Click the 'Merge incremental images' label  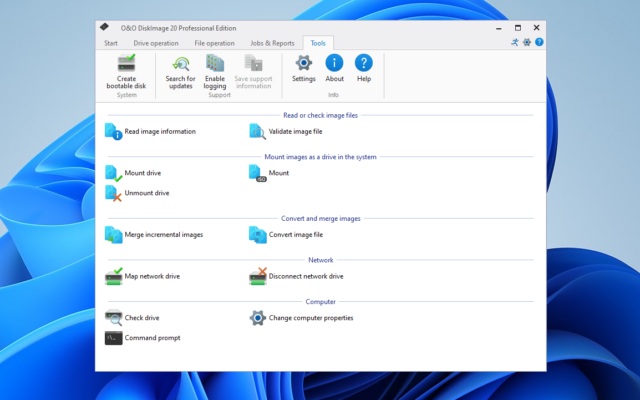[x=164, y=235]
